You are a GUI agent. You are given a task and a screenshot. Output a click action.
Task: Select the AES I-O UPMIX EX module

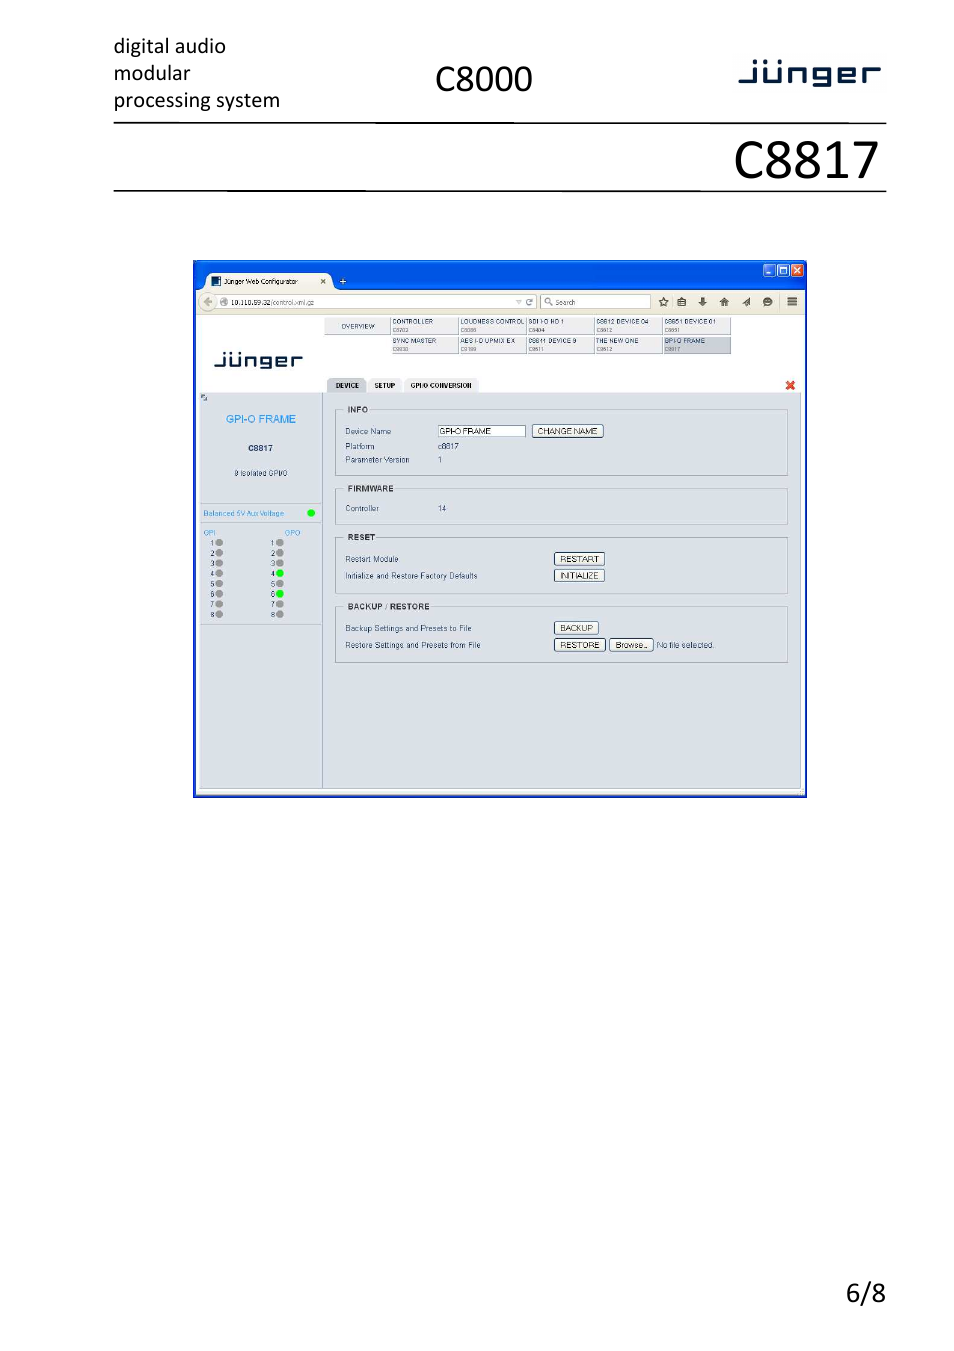[492, 345]
